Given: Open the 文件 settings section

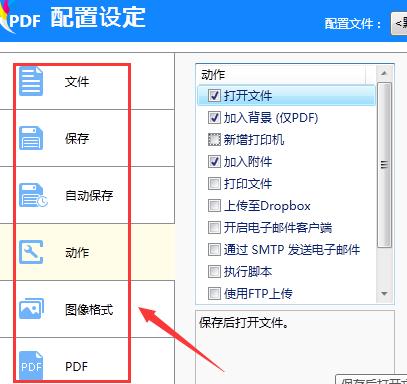Looking at the screenshot, I should click(x=77, y=82).
